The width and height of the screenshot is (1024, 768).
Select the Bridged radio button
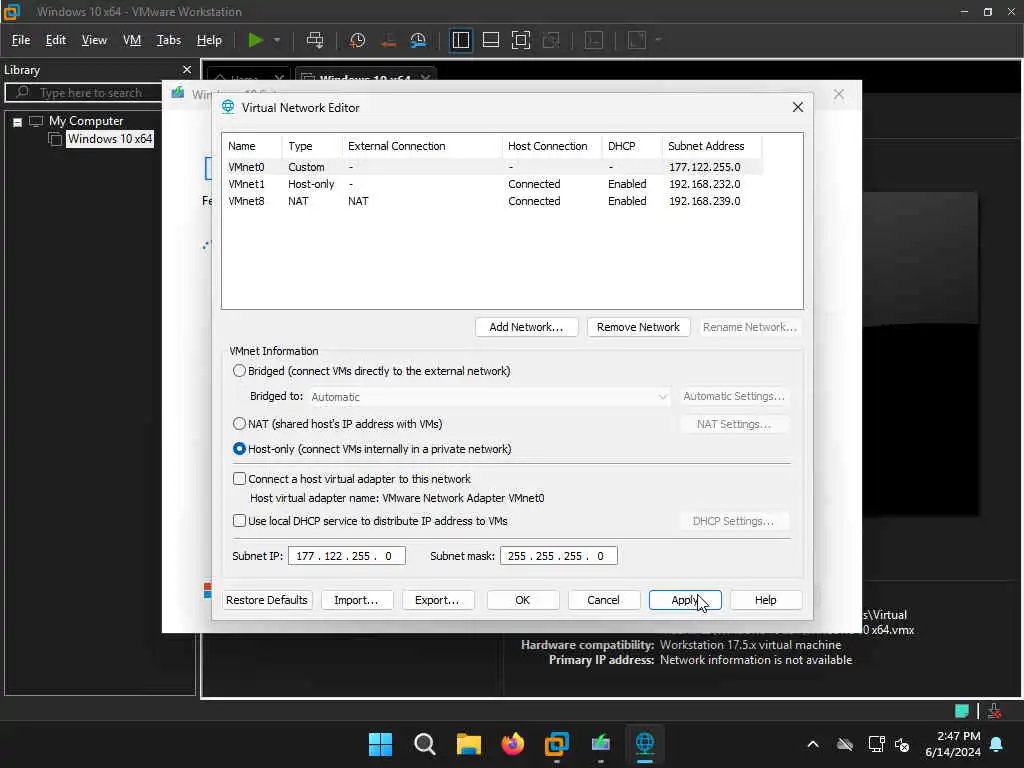[240, 371]
